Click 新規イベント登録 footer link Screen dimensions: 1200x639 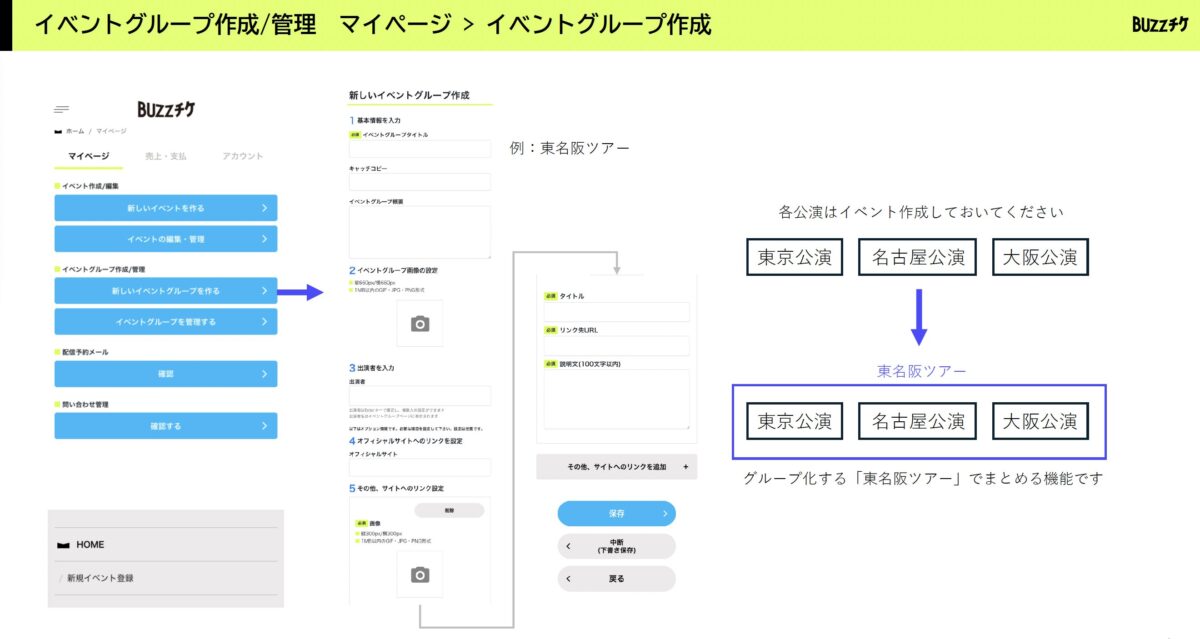(100, 578)
